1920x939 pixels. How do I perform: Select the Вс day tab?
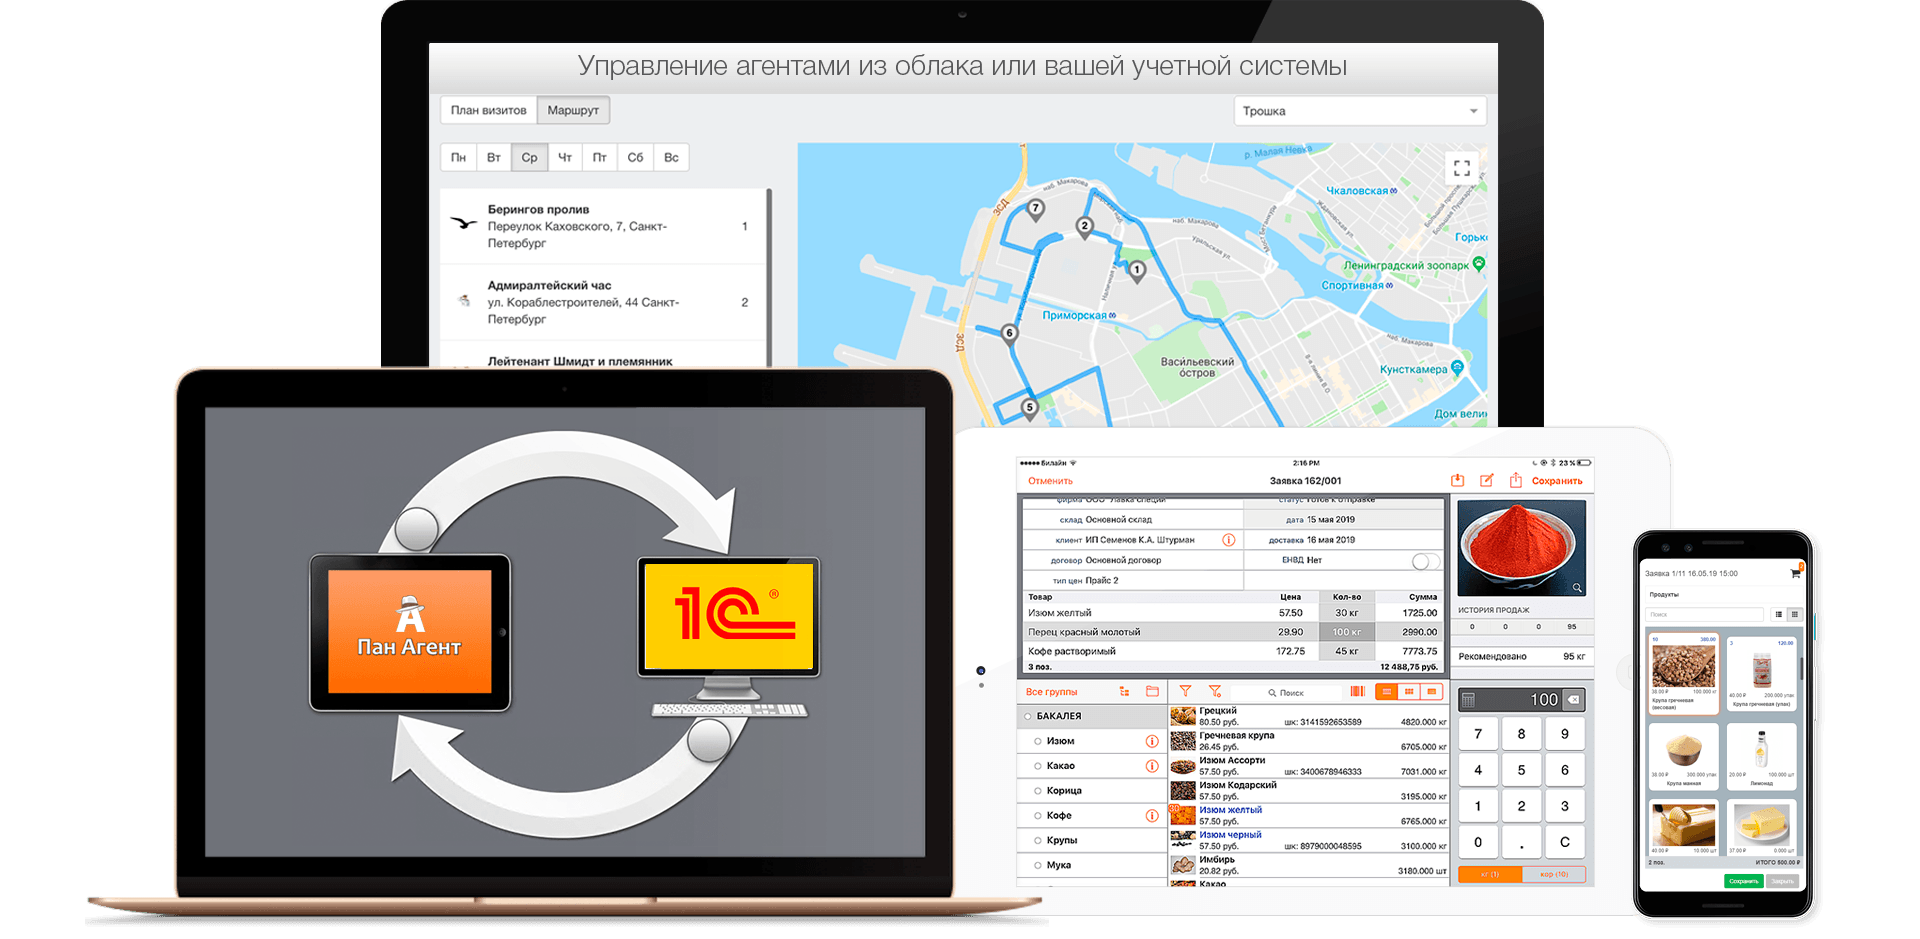click(671, 158)
